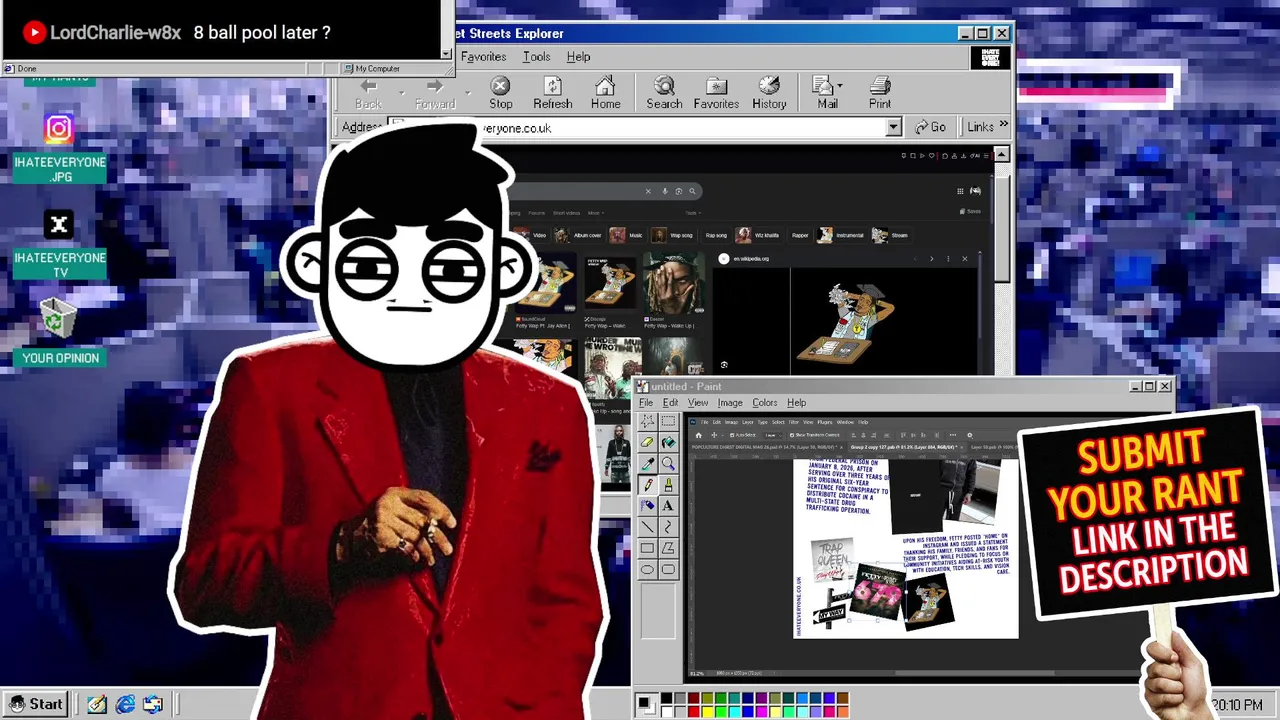Image resolution: width=1280 pixels, height=720 pixels.
Task: Open the YOUR OPINION recycle bin icon
Action: pyautogui.click(x=59, y=332)
